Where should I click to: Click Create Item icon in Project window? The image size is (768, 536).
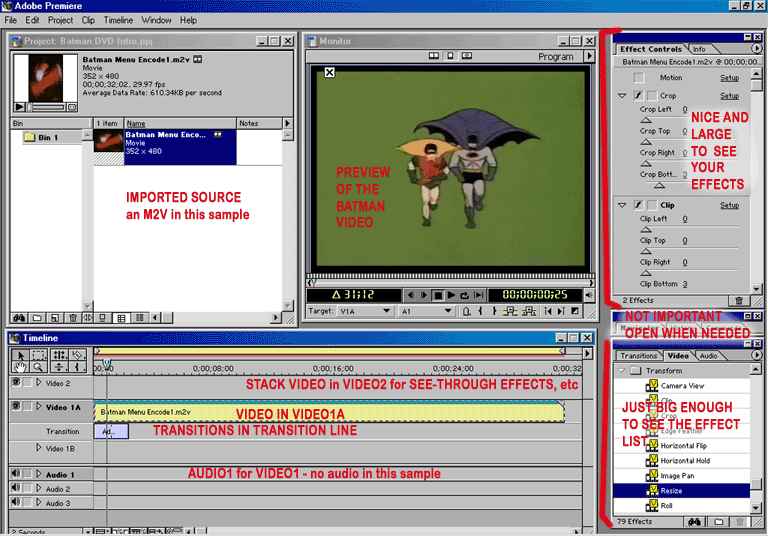pos(55,318)
